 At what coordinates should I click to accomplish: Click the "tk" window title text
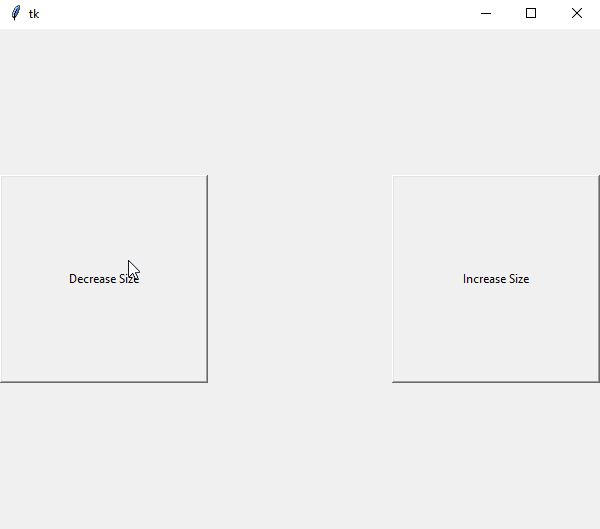(x=34, y=14)
